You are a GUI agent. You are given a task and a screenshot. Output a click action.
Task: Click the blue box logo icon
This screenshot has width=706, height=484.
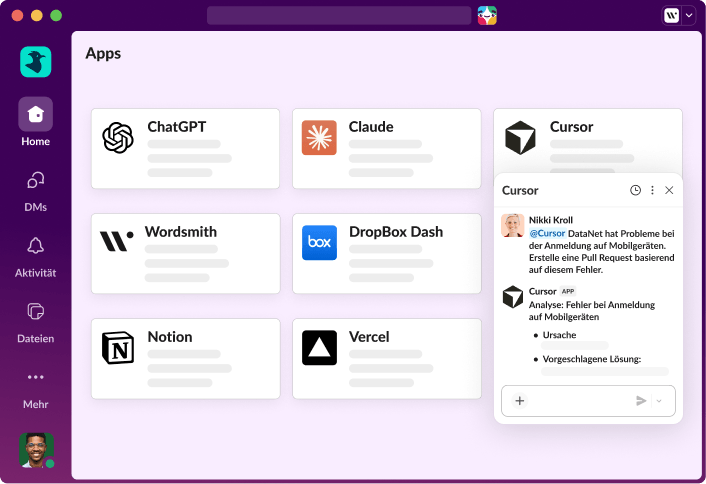[x=319, y=243]
